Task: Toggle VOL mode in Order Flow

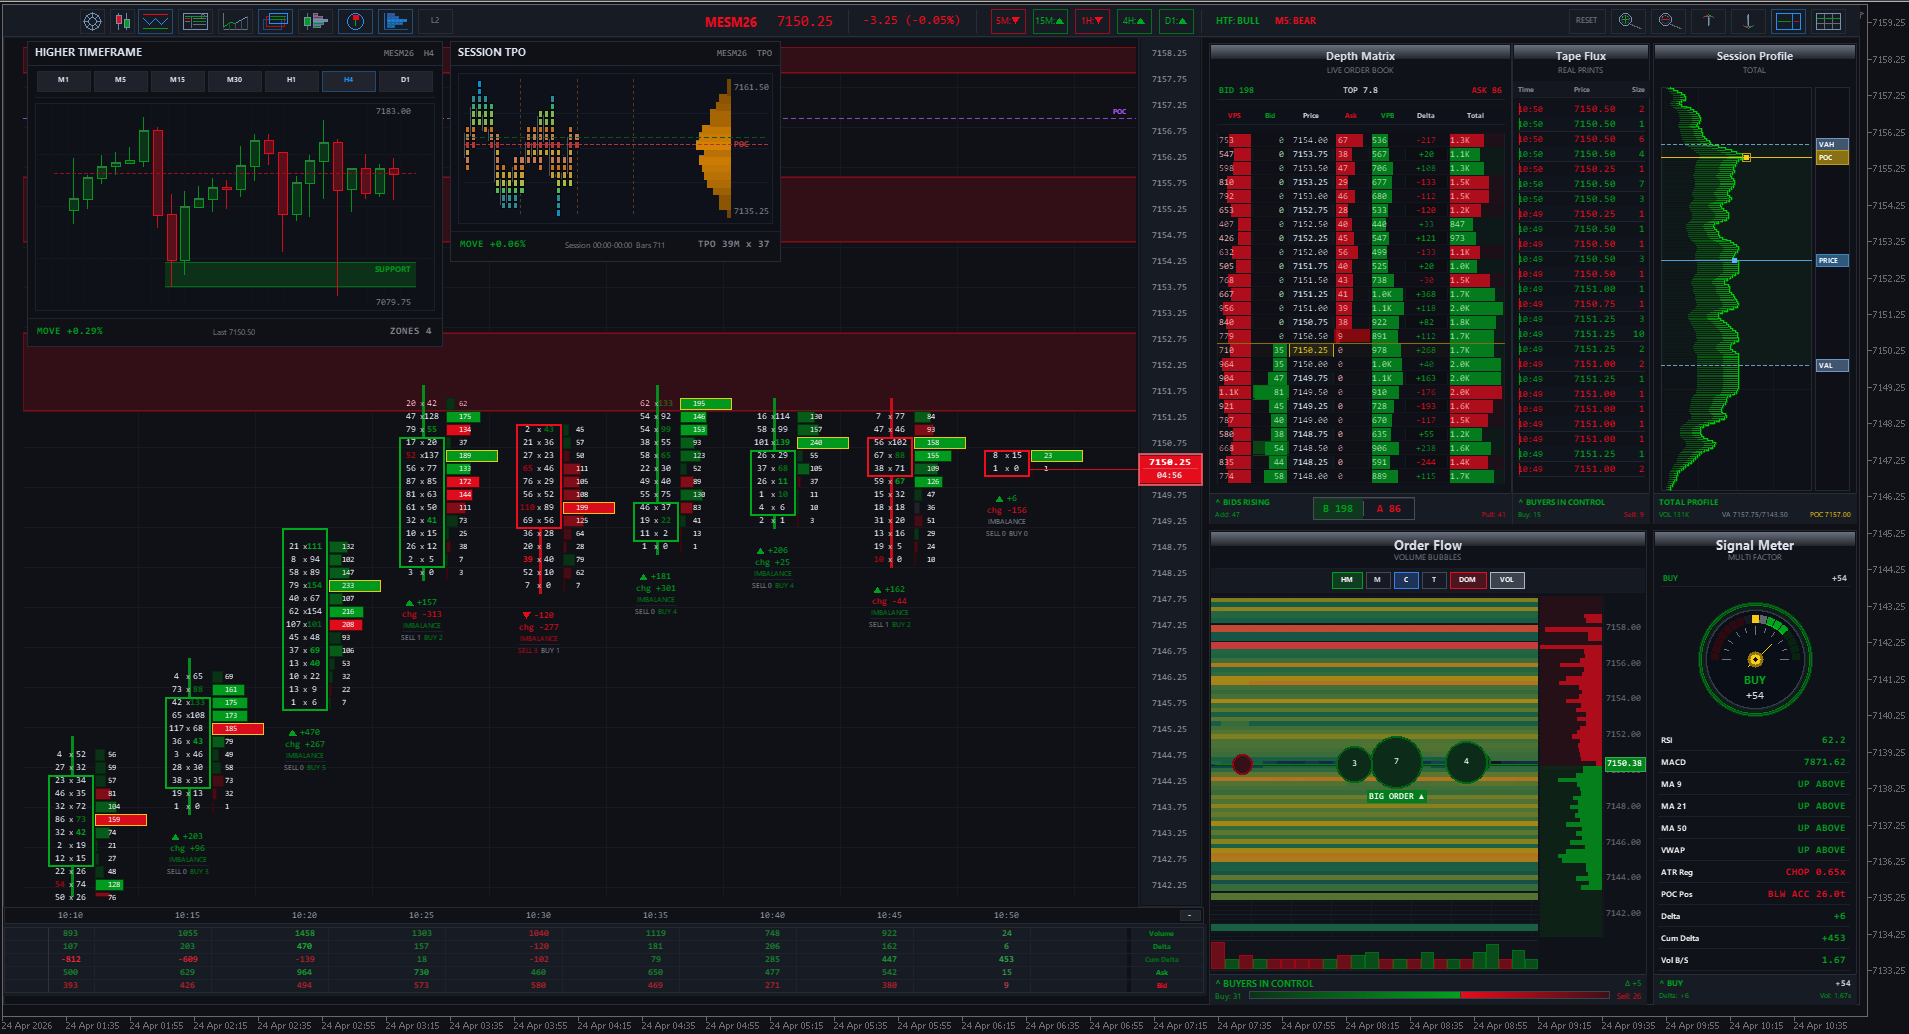Action: pyautogui.click(x=1507, y=580)
